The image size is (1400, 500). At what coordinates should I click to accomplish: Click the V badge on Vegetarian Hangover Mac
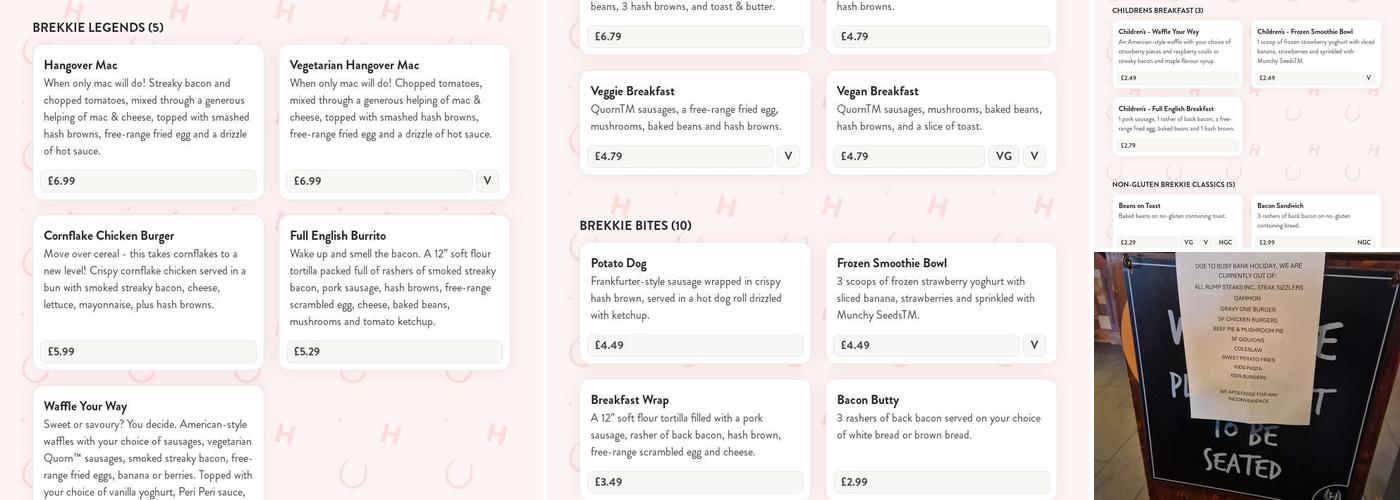coord(487,181)
